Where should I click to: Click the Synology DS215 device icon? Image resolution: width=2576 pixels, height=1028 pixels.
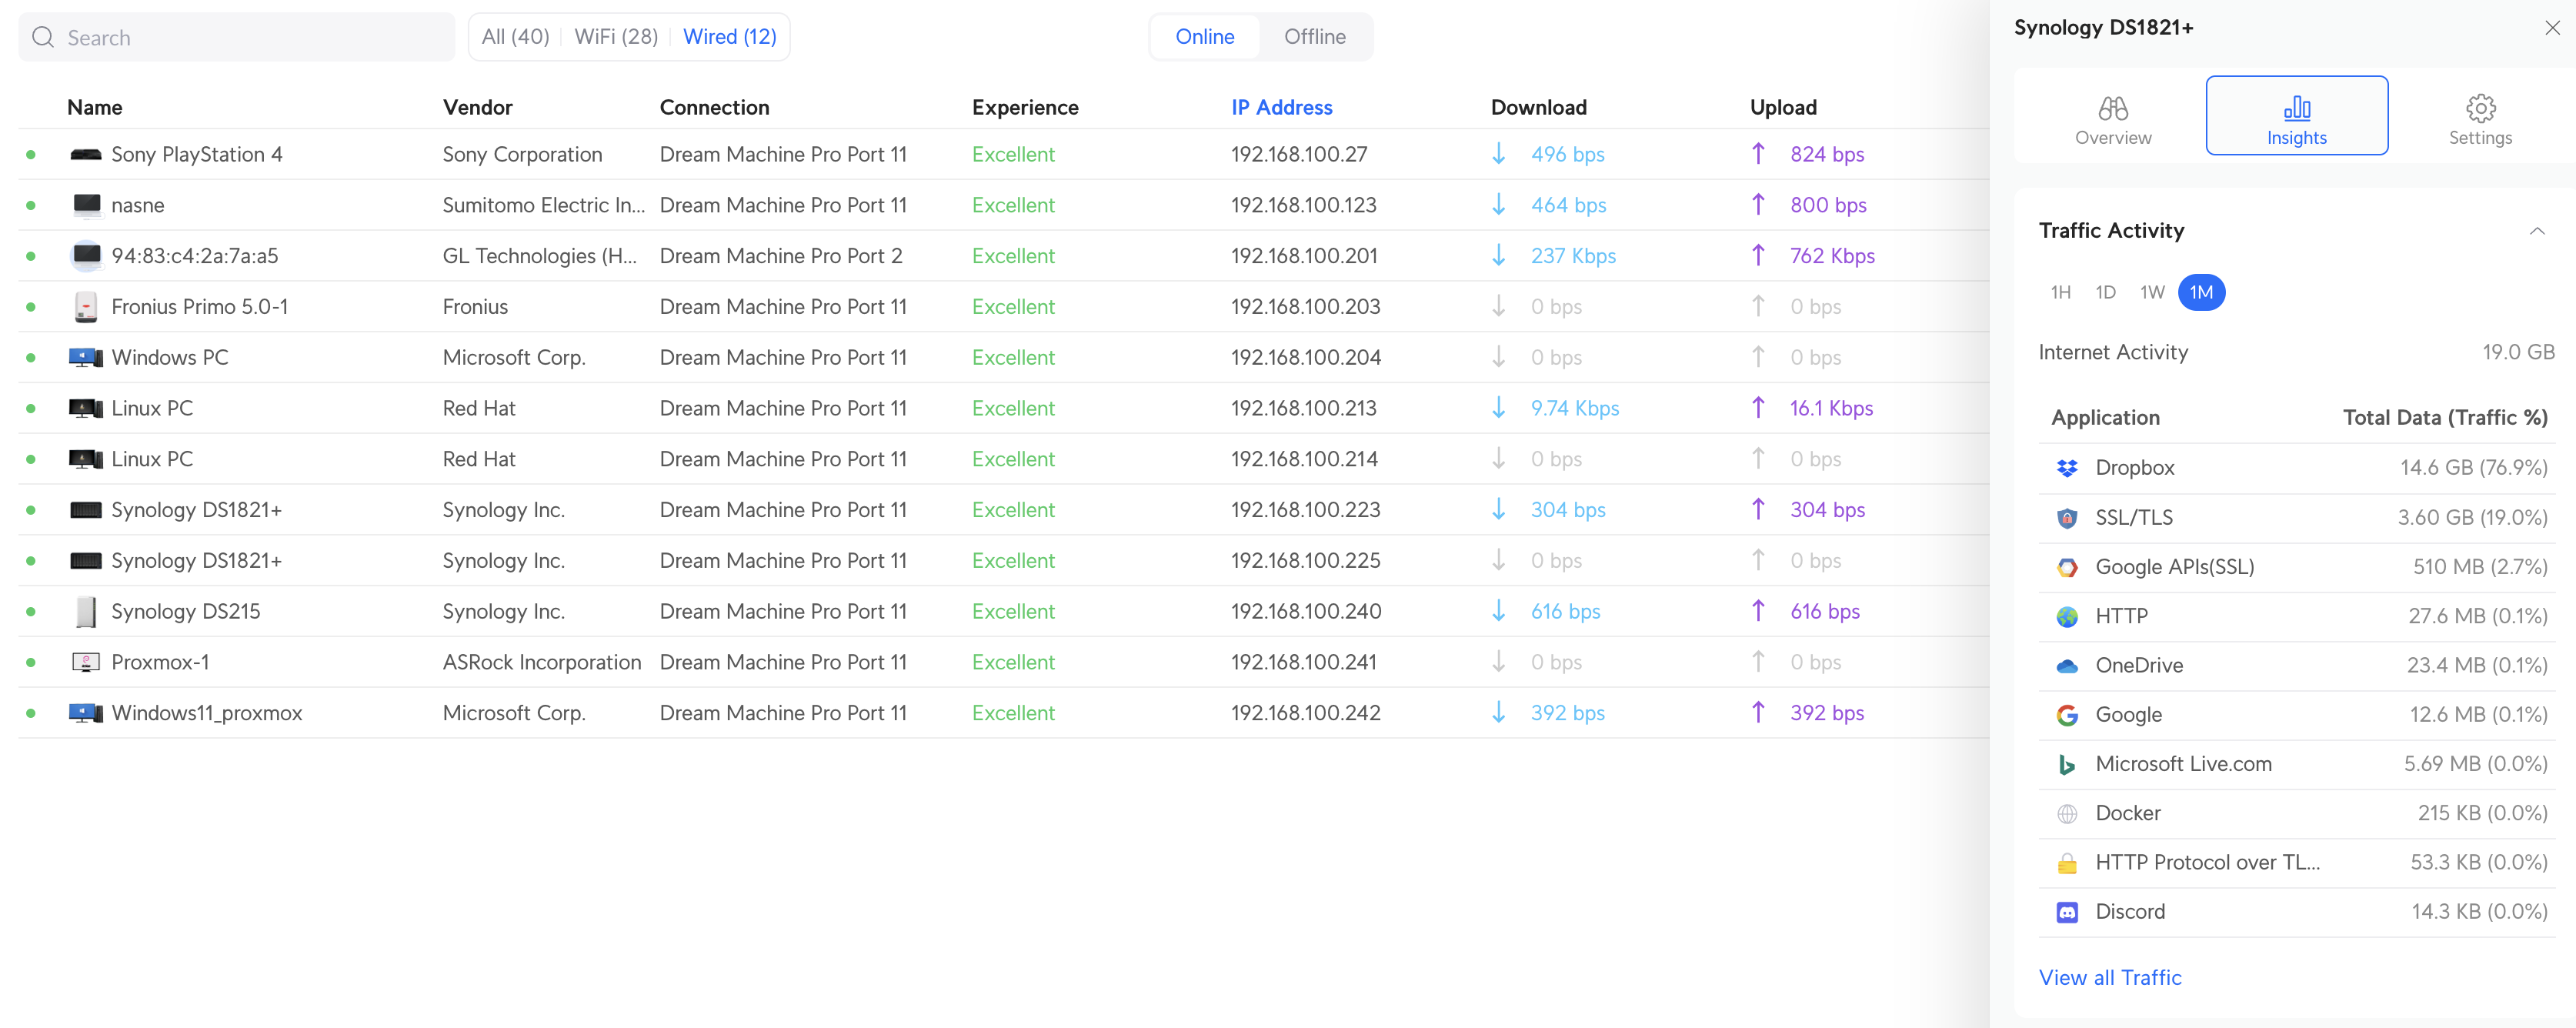click(86, 611)
